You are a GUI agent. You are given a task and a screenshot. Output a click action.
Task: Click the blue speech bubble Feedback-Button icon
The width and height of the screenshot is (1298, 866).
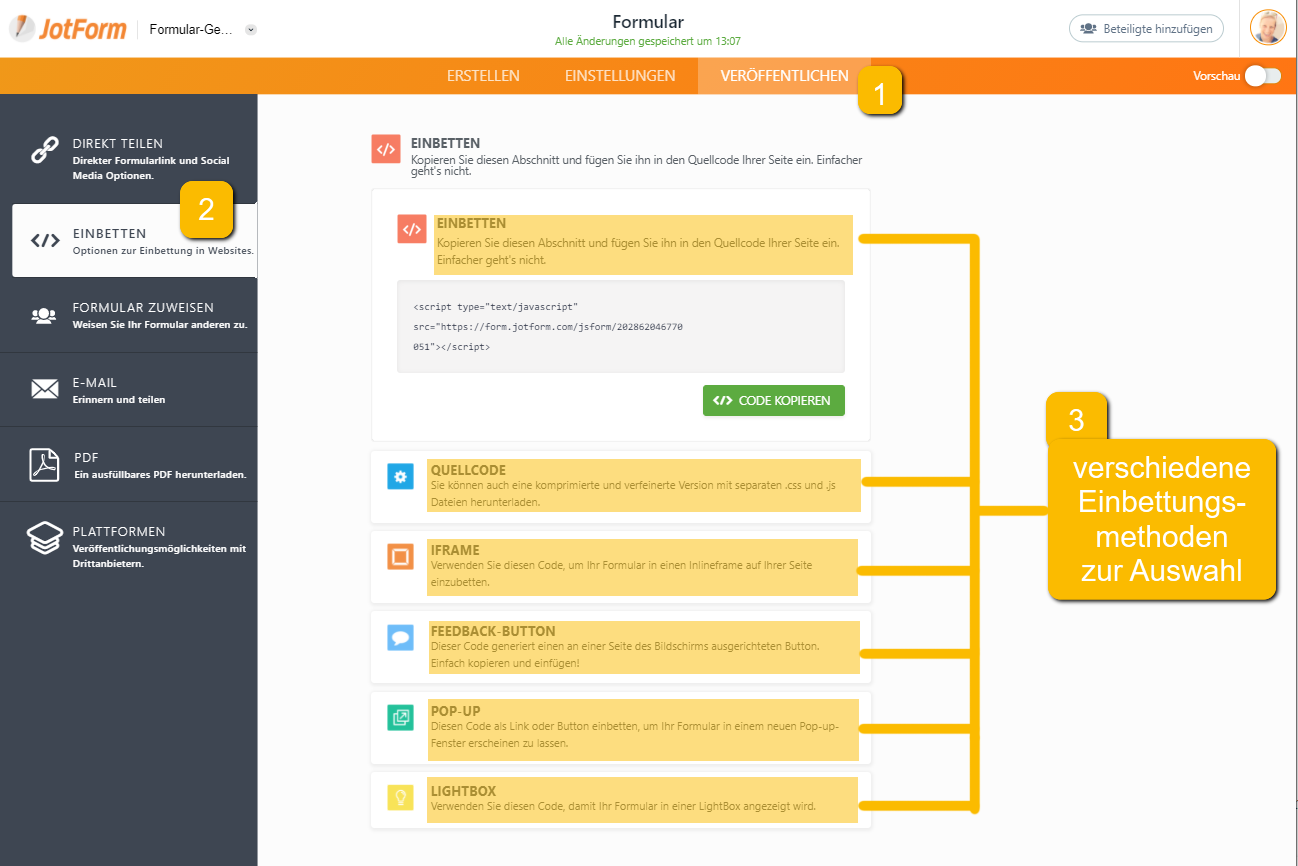(x=400, y=637)
